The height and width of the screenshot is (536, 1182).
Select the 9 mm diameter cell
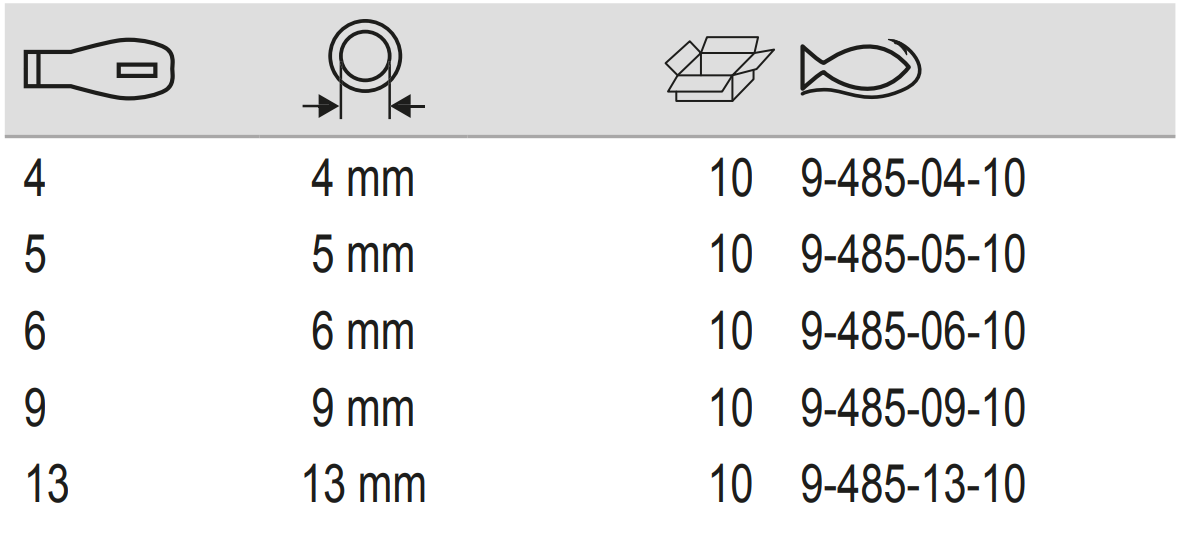pyautogui.click(x=362, y=410)
